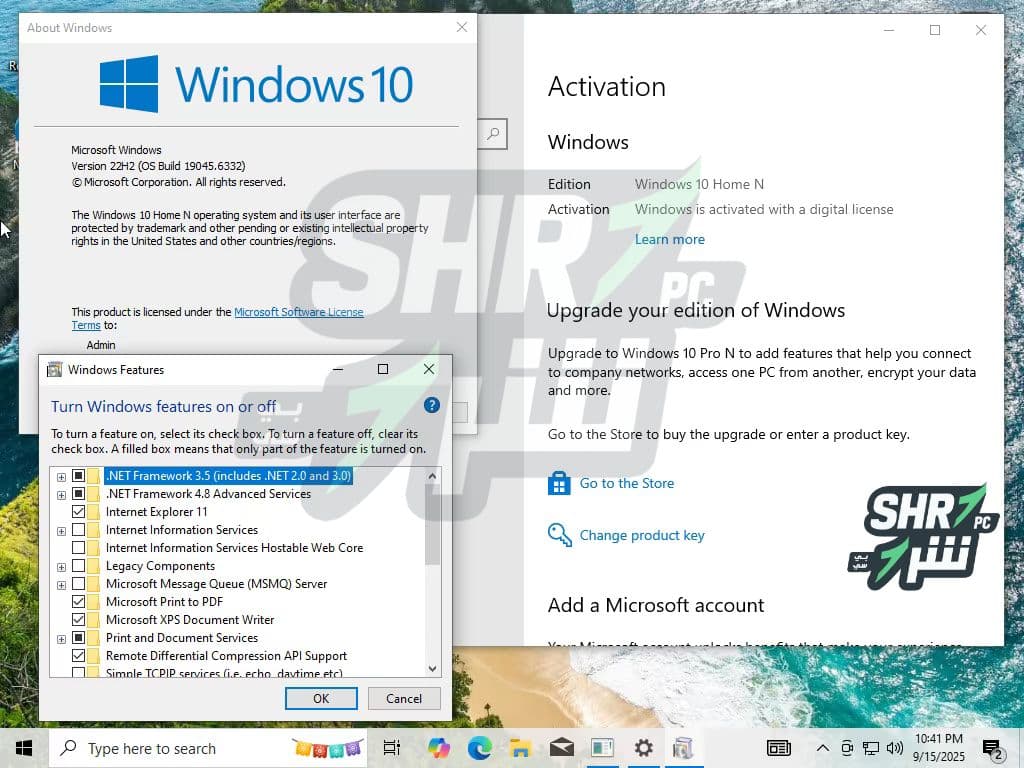The image size is (1024, 768).
Task: Select the Microsoft XPS Document Writer label
Action: (190, 620)
